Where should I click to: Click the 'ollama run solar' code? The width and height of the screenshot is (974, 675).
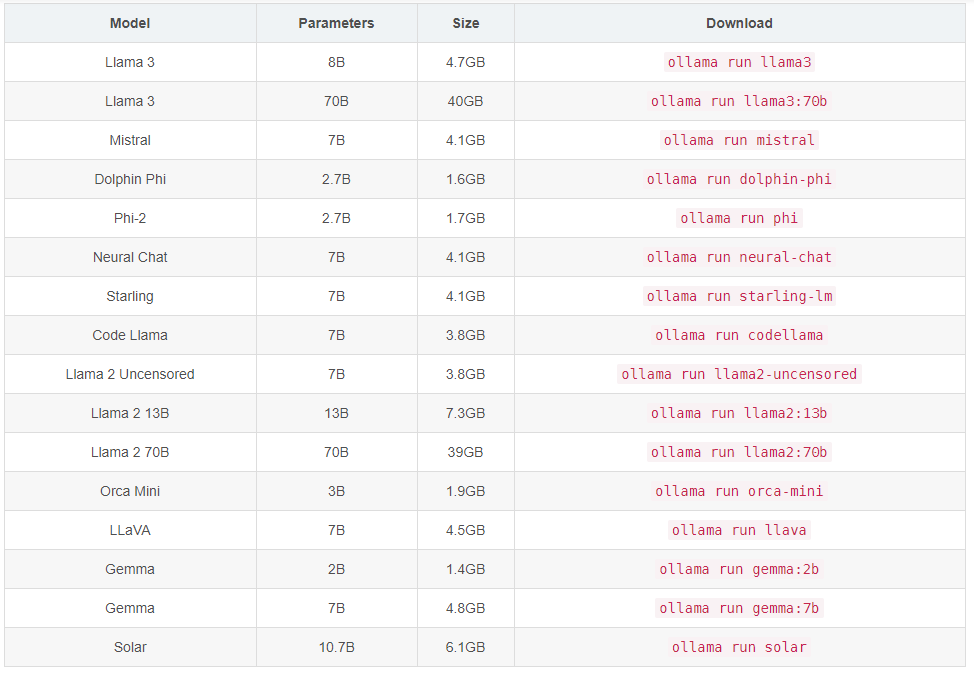click(x=739, y=647)
